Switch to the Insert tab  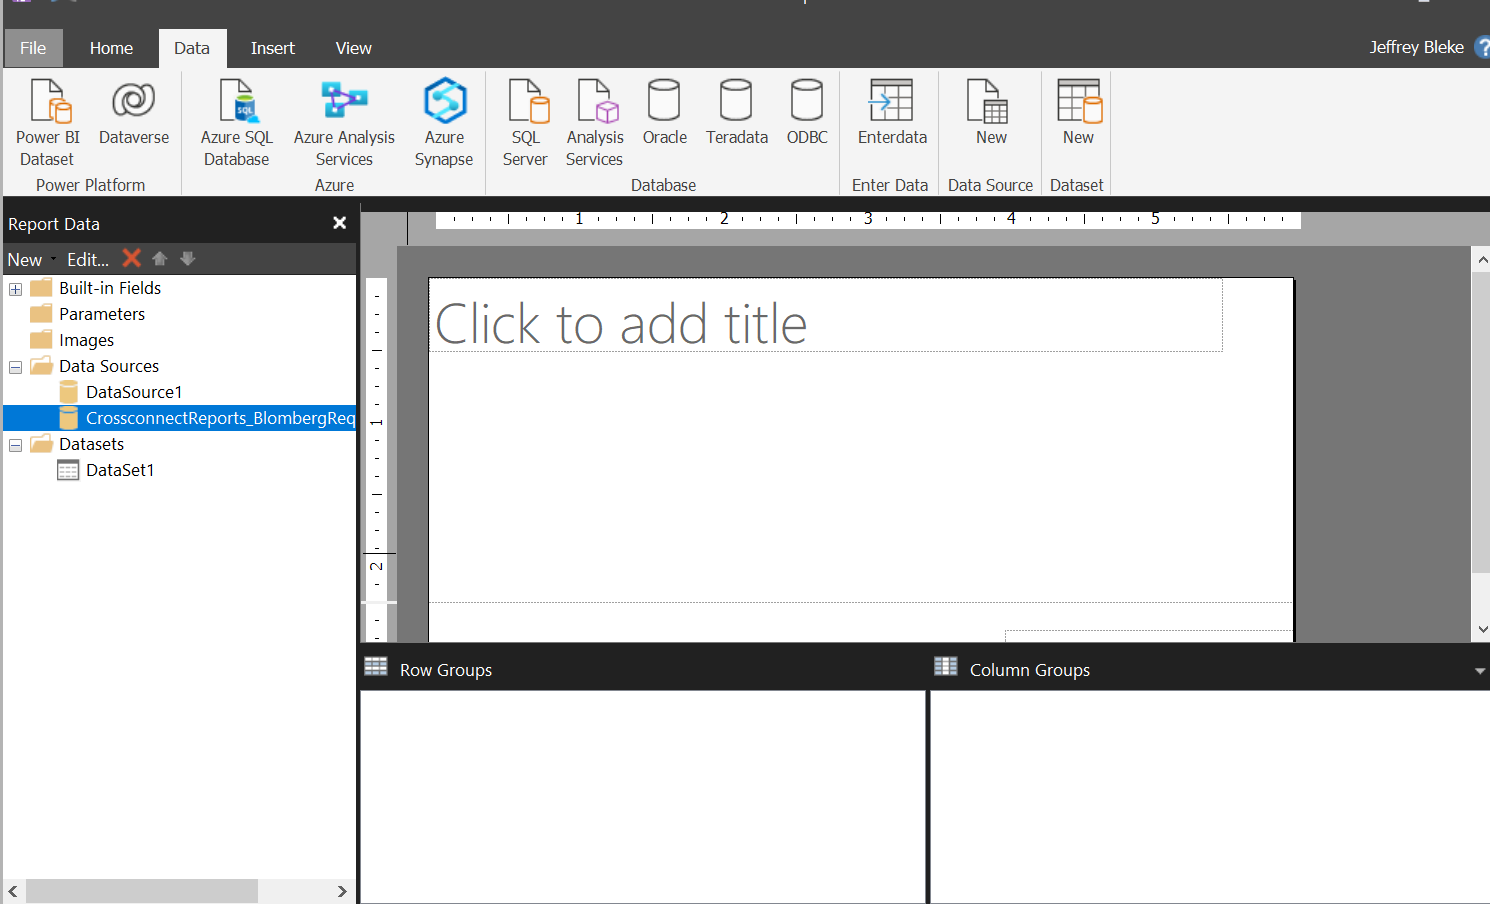(273, 48)
